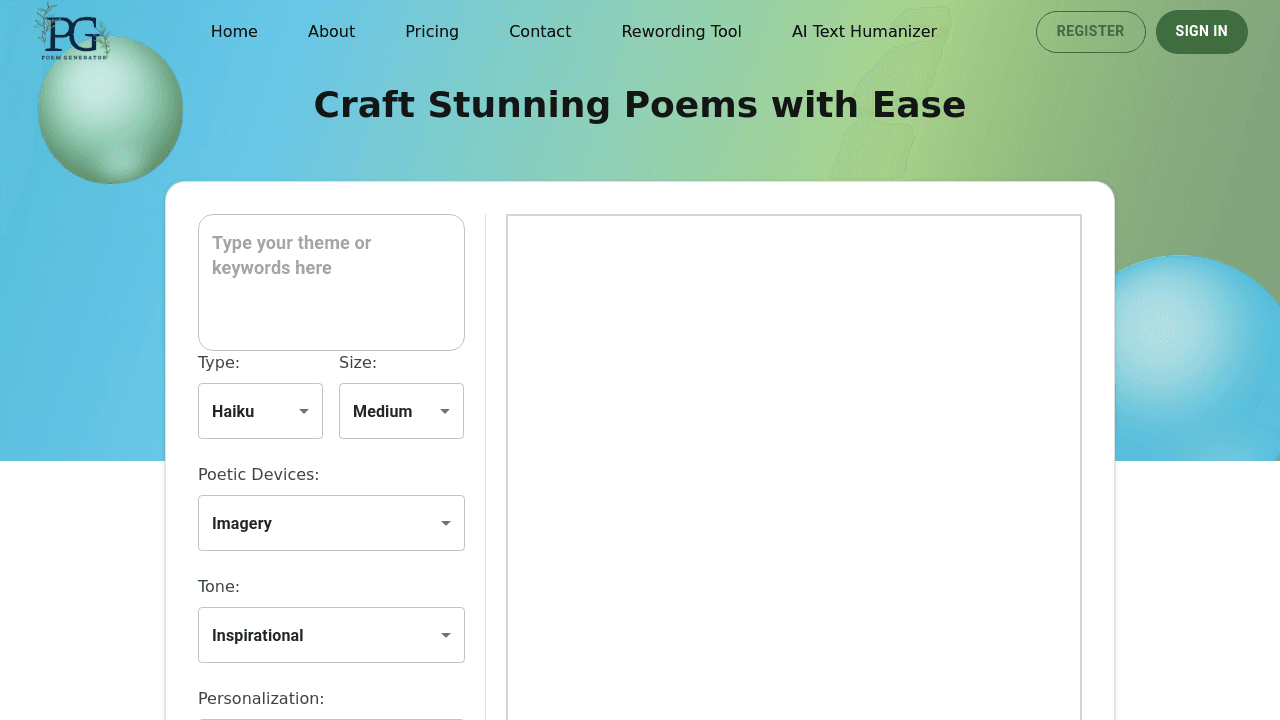The image size is (1280, 720).
Task: Click the Size dropdown chevron
Action: click(x=444, y=411)
